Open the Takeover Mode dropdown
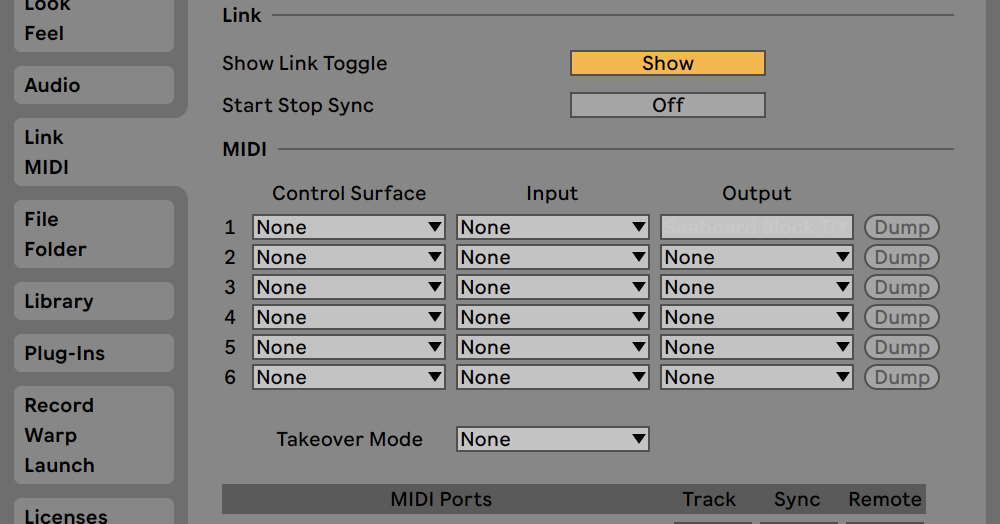Screen dimensions: 1000x524 (x=553, y=439)
